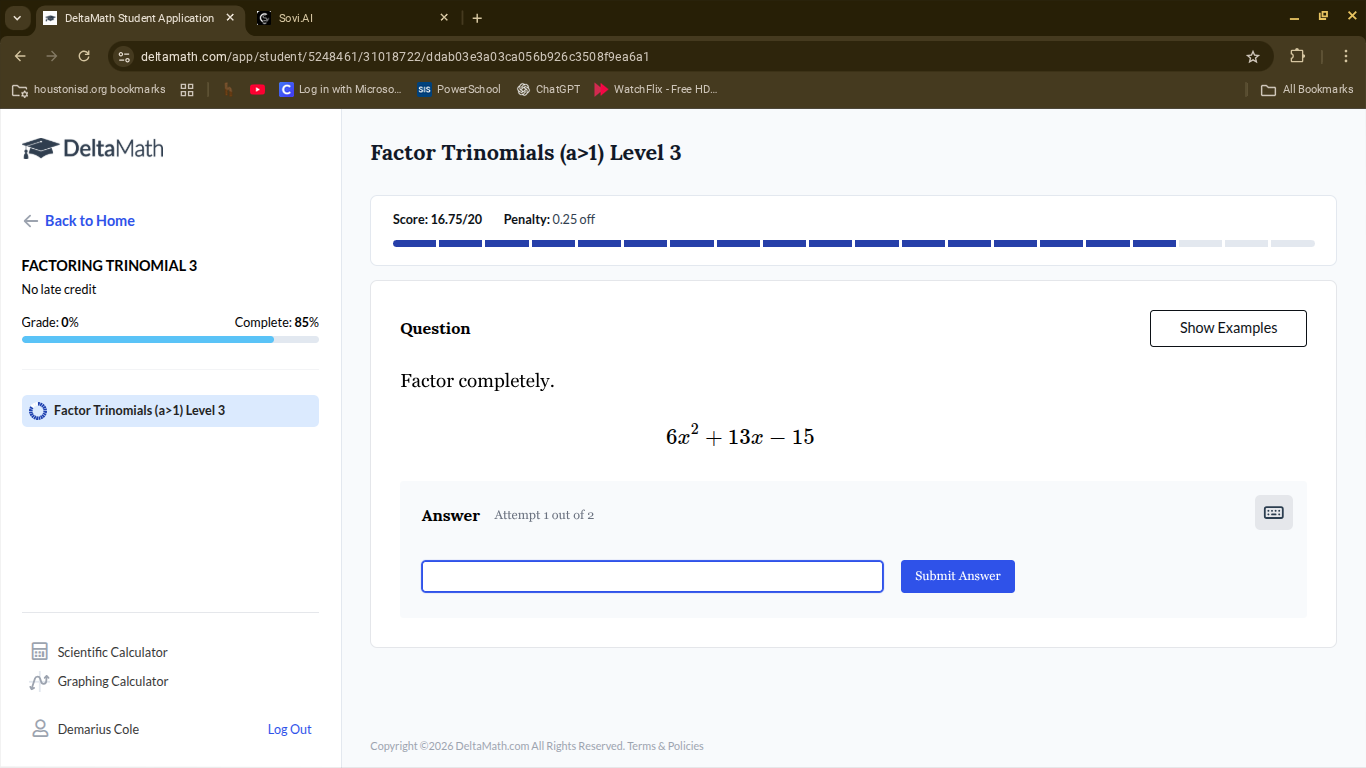Click the Submit Answer button
The width and height of the screenshot is (1366, 768).
[x=958, y=576]
